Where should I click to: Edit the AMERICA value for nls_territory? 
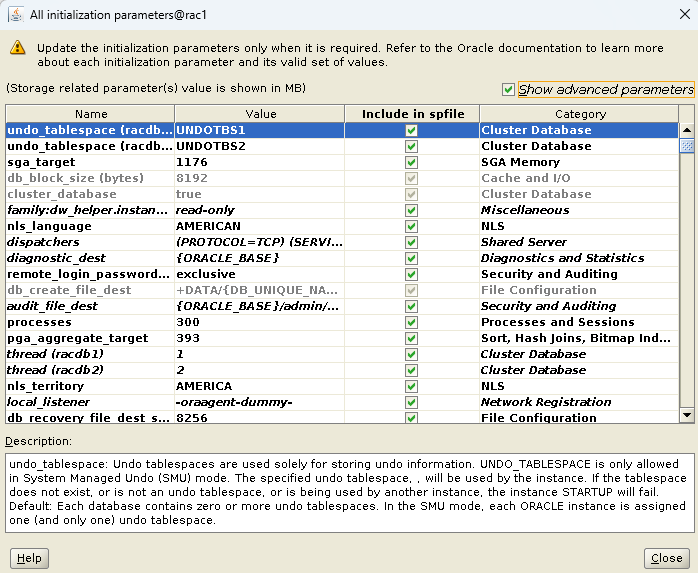point(260,387)
